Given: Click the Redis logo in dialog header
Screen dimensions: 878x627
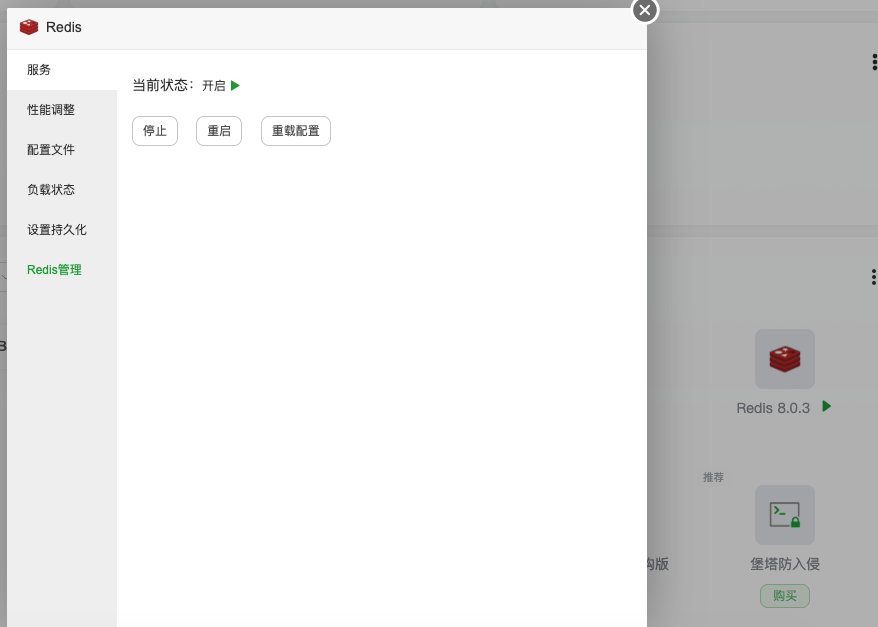Looking at the screenshot, I should pyautogui.click(x=29, y=27).
